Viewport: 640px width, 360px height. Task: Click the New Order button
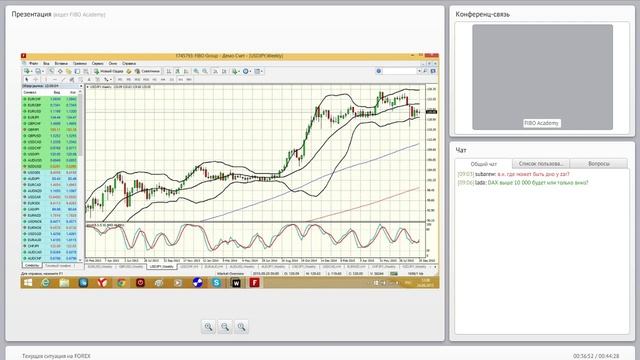109,71
